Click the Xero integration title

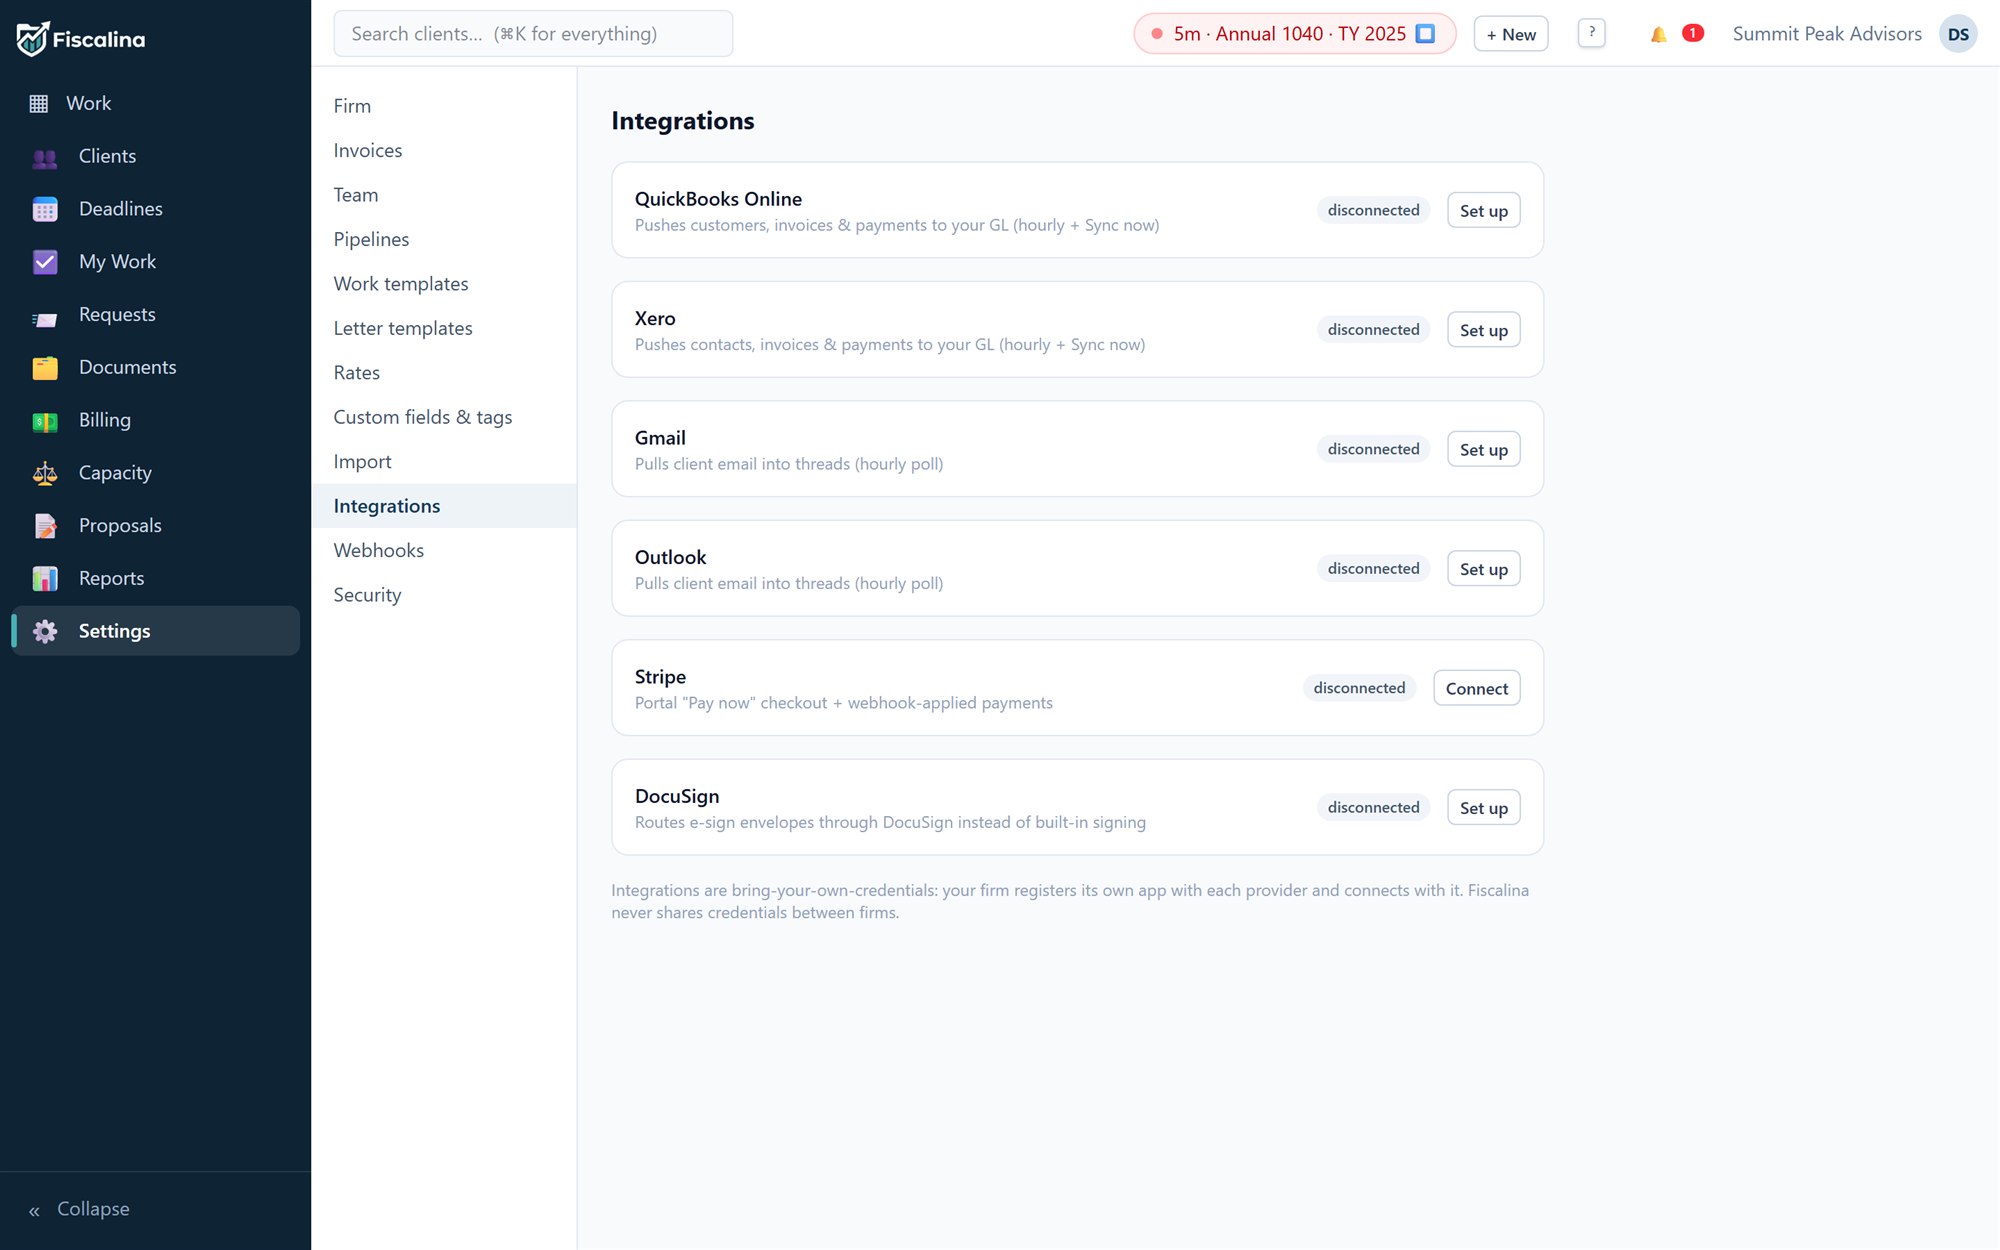click(655, 318)
